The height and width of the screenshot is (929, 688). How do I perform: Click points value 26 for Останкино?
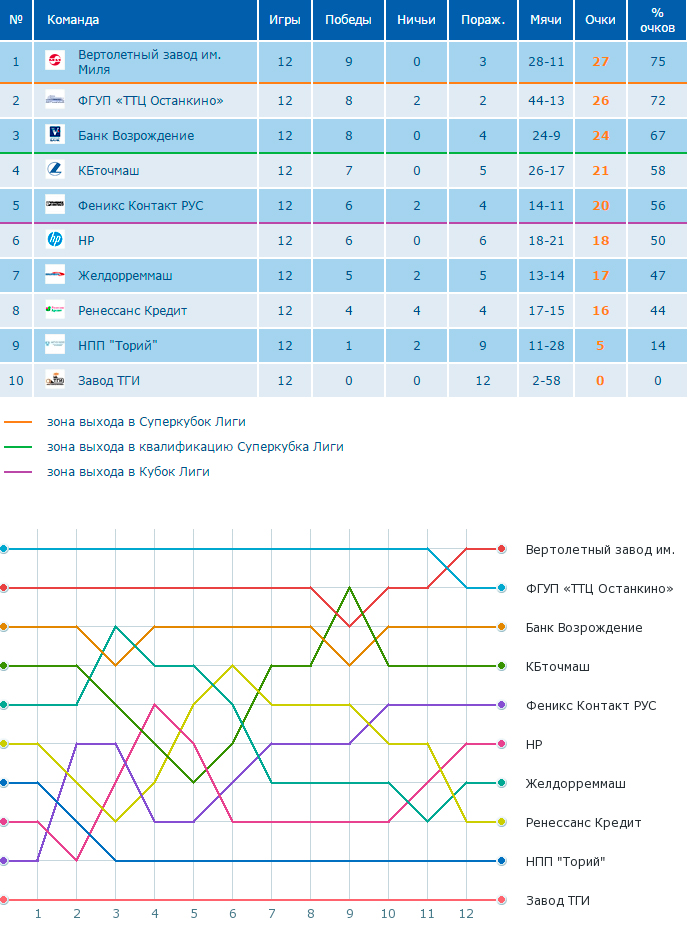pos(600,101)
